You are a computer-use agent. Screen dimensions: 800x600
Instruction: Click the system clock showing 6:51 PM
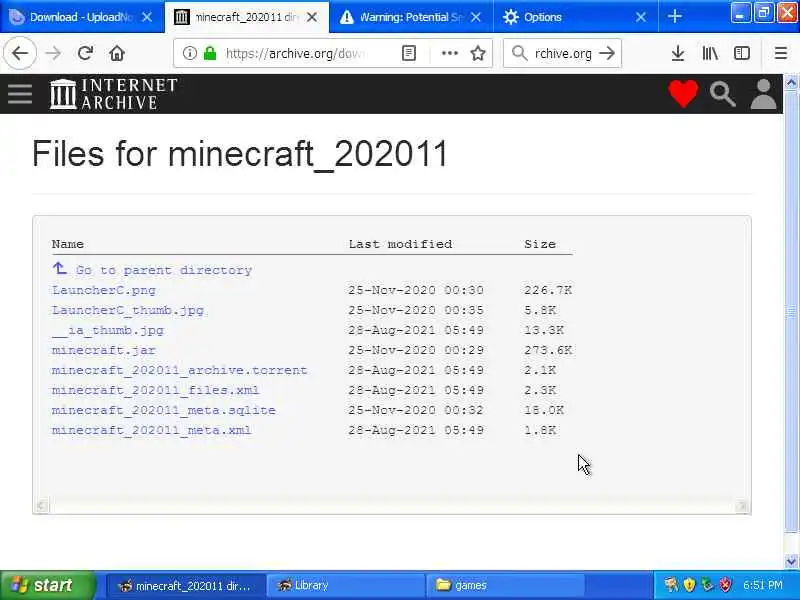point(763,585)
